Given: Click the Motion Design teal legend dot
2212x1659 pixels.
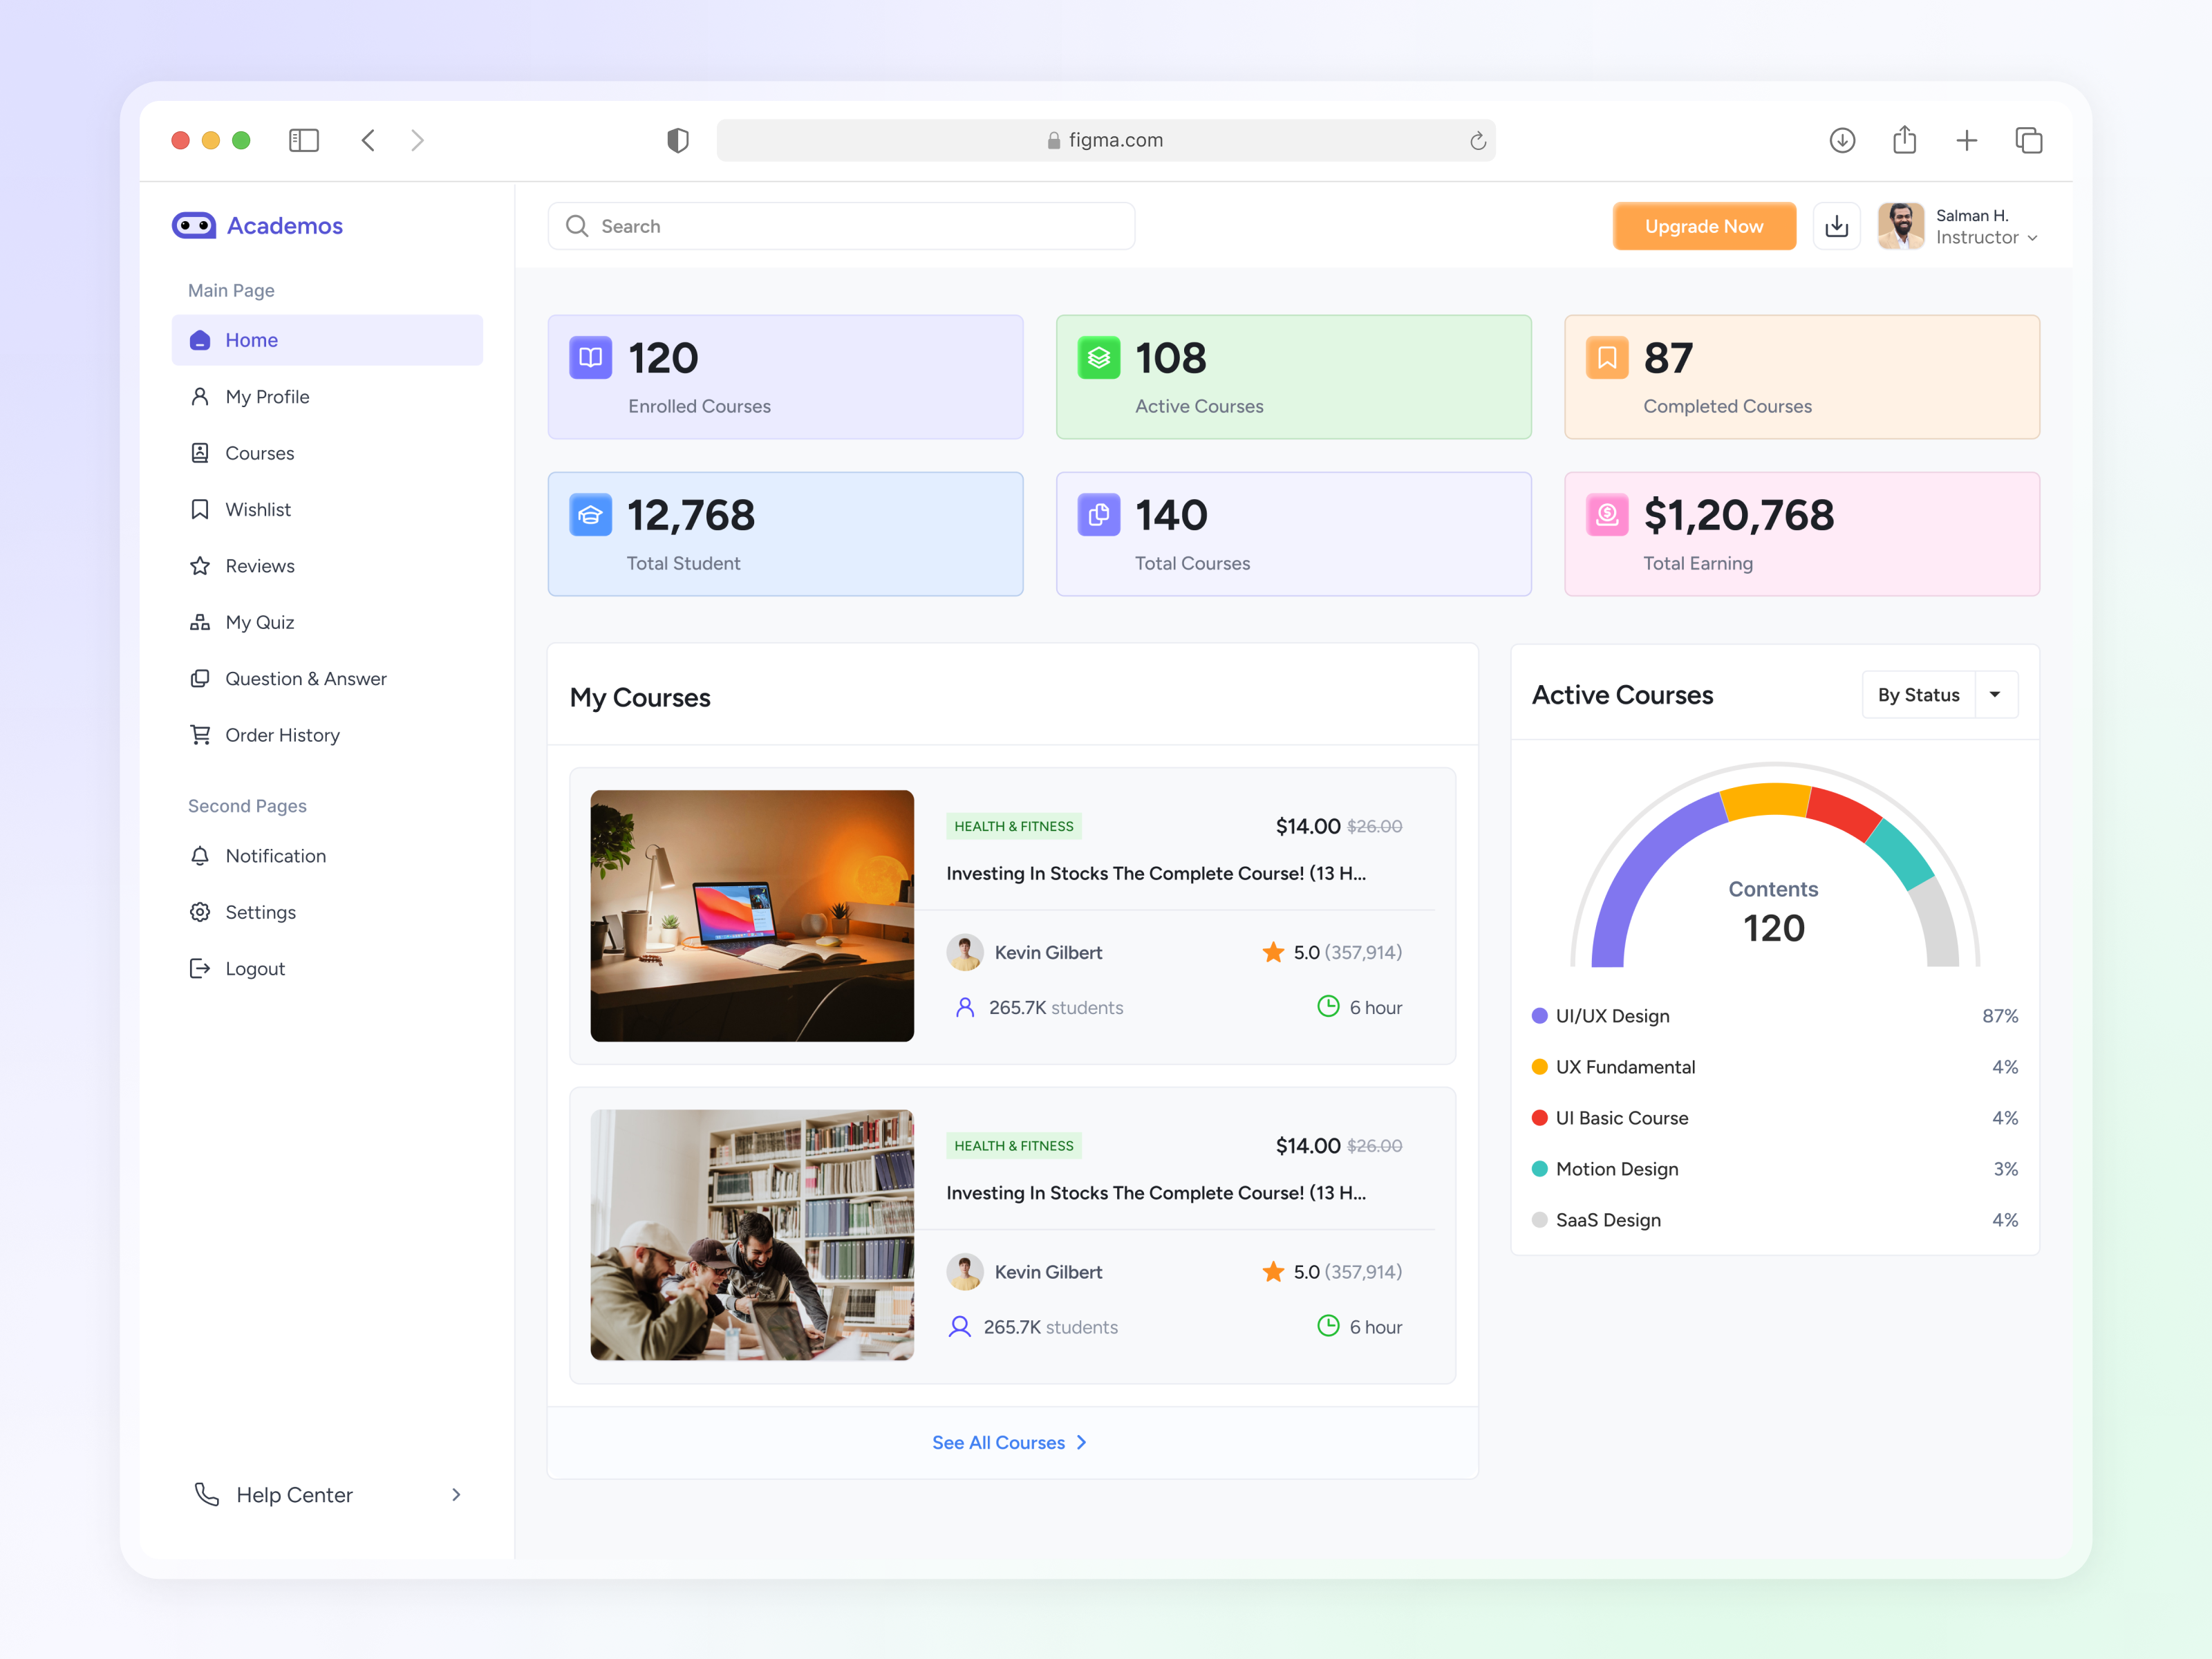Looking at the screenshot, I should coord(1540,1169).
